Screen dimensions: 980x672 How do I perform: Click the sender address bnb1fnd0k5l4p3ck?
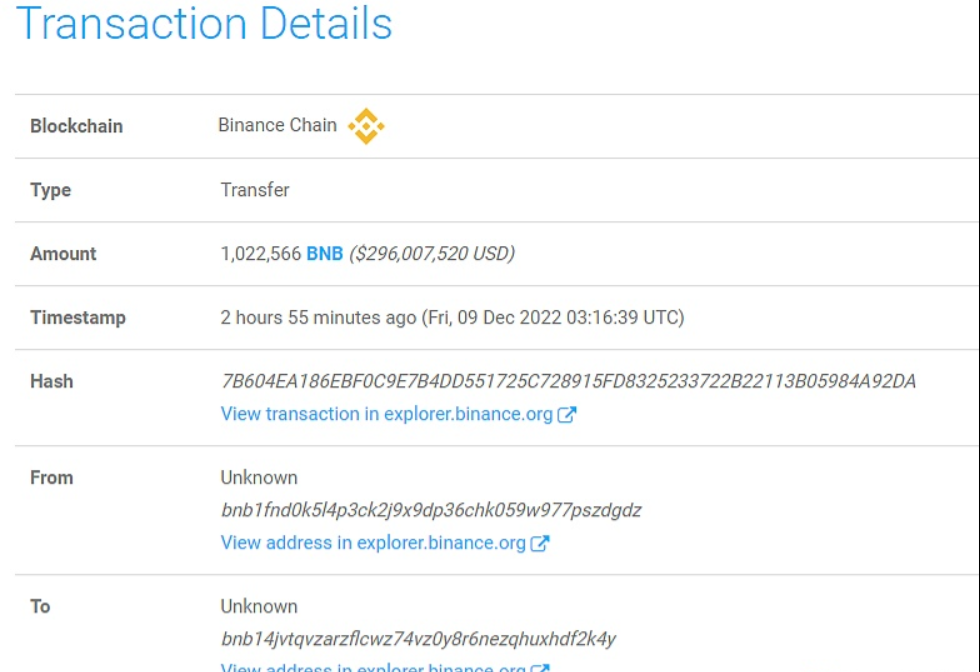[x=431, y=510]
